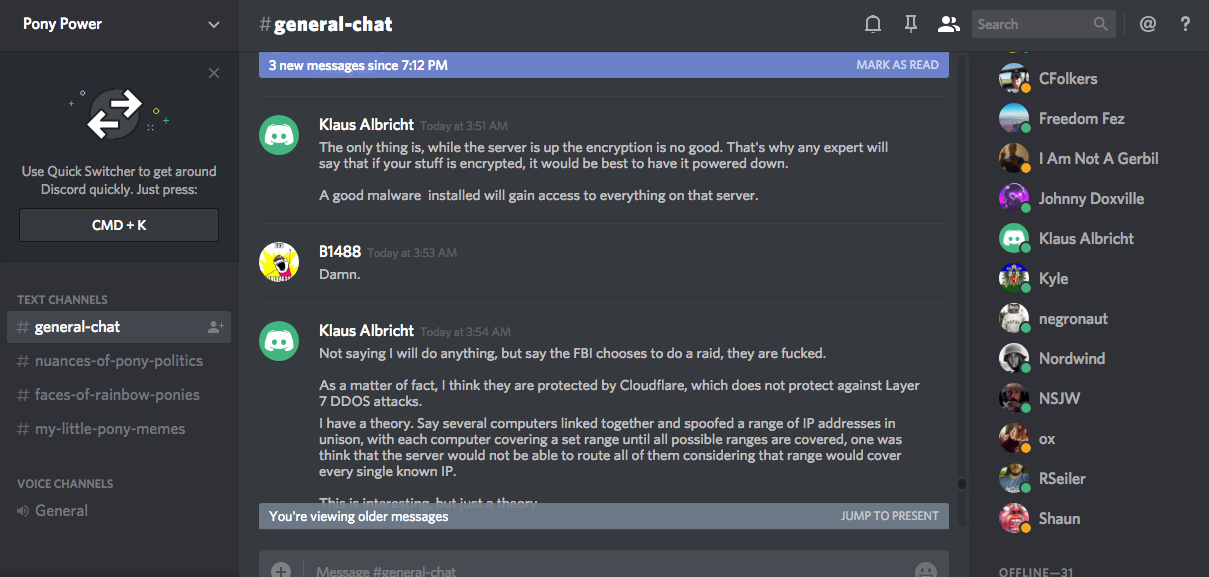Open Johnny Doxville's member profile

(x=1090, y=198)
